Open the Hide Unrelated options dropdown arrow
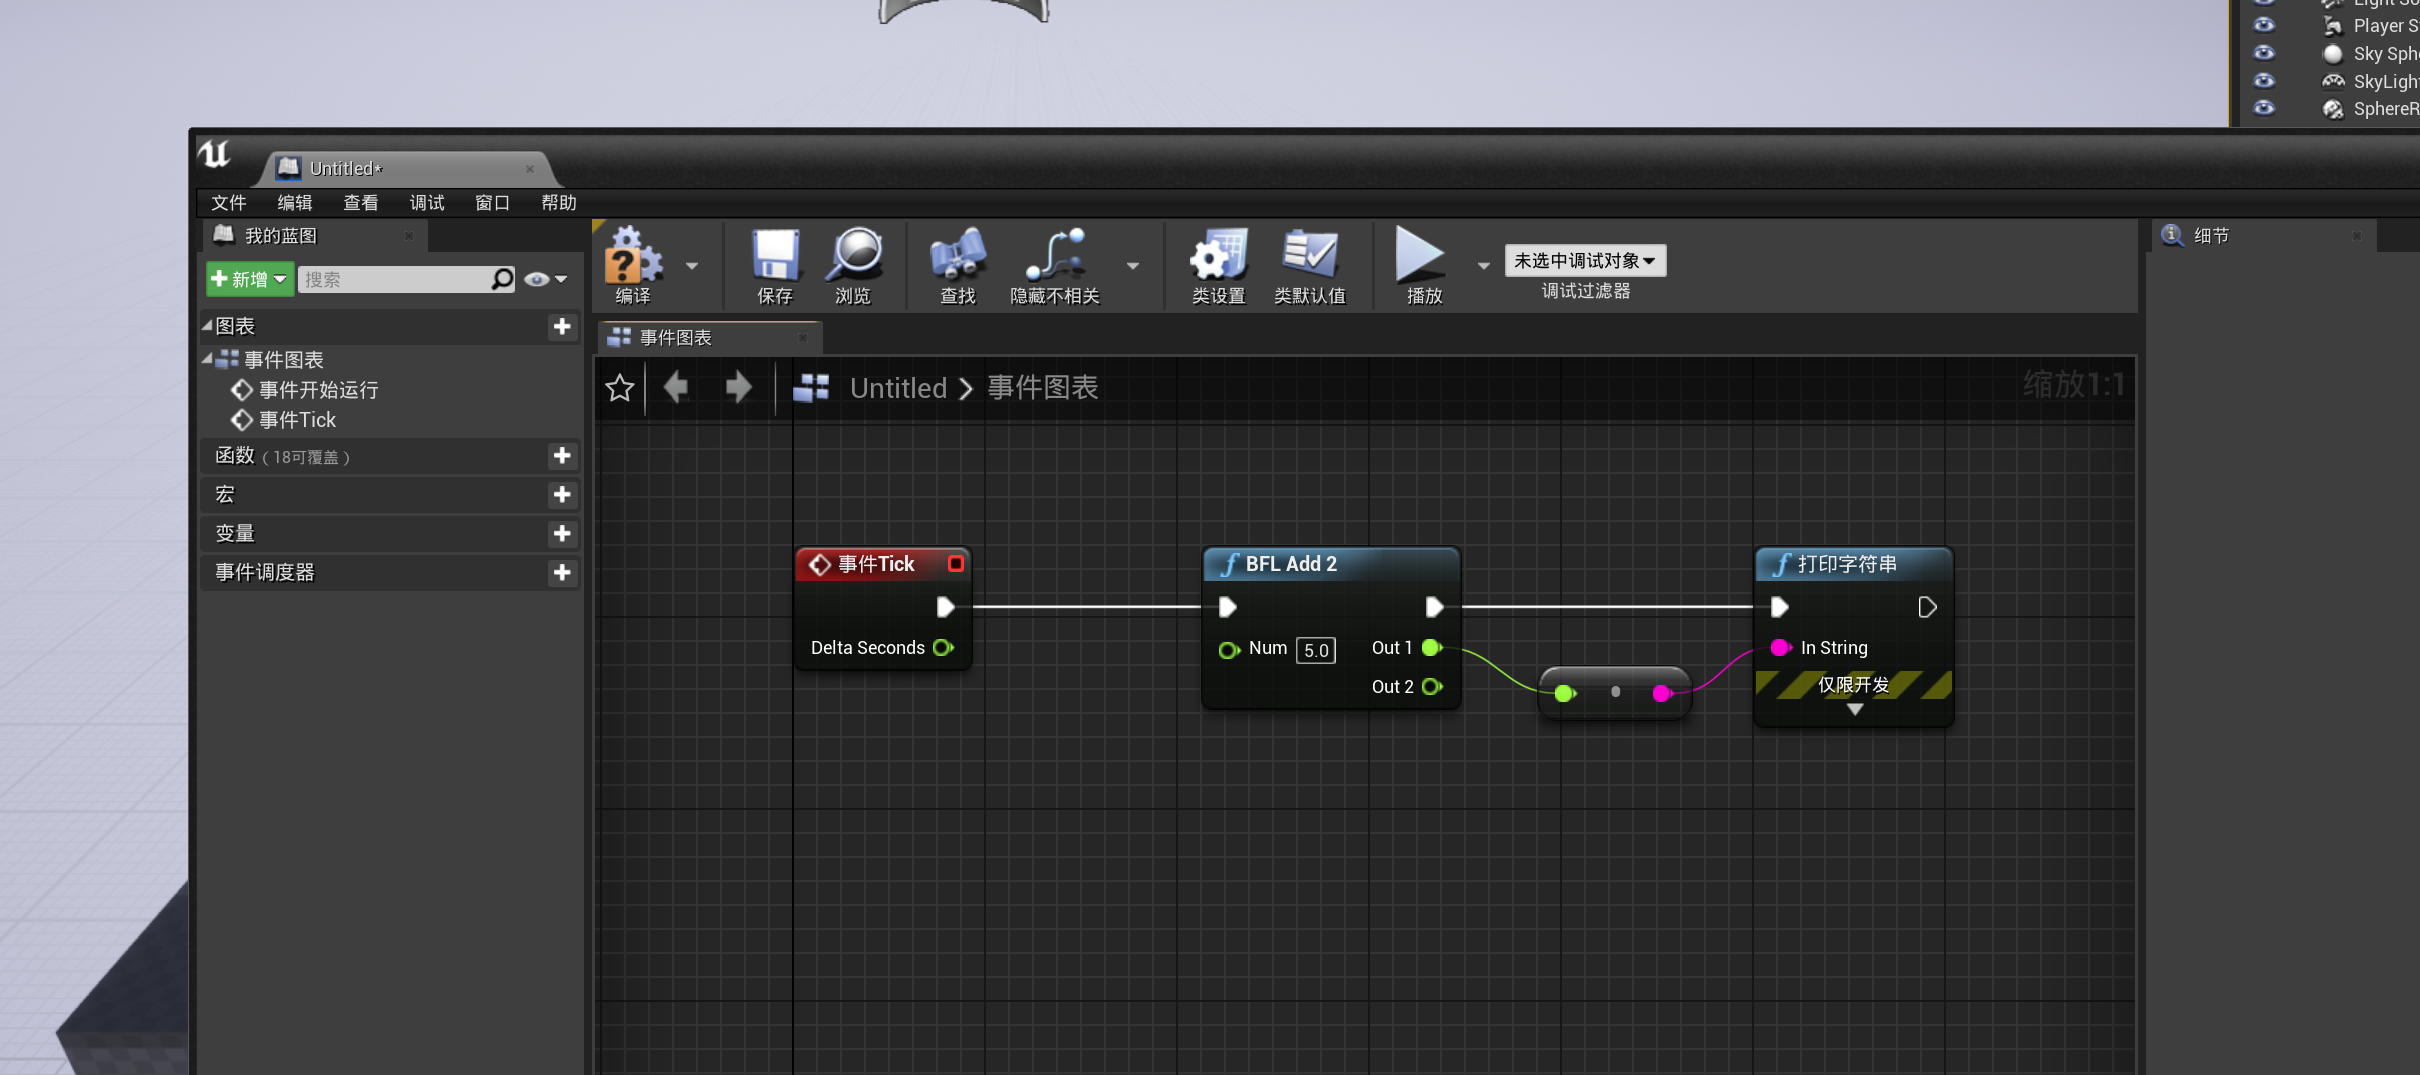 point(1133,266)
